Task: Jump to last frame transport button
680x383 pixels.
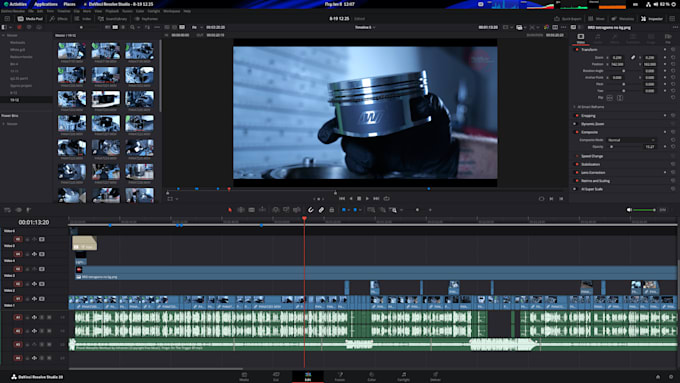Action: click(x=376, y=199)
